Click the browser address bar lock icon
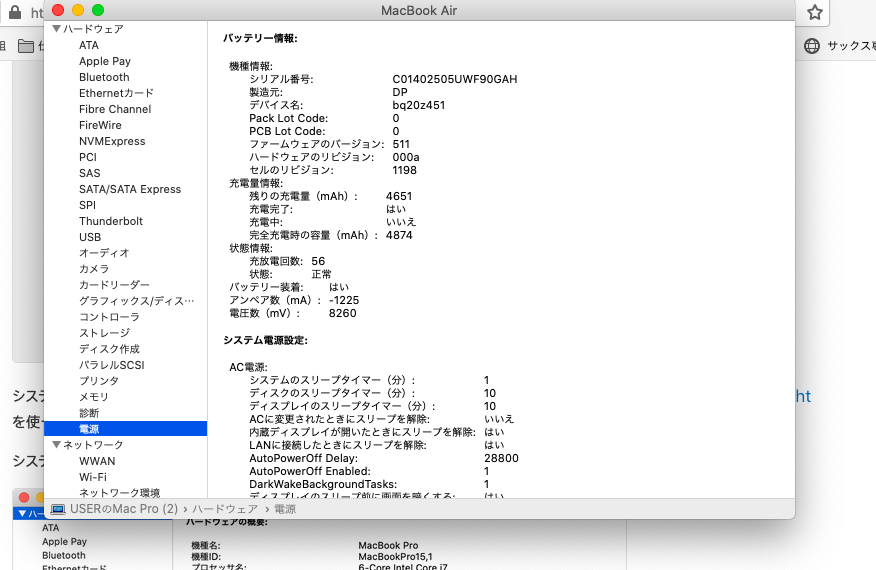The height and width of the screenshot is (570, 876). (x=15, y=12)
